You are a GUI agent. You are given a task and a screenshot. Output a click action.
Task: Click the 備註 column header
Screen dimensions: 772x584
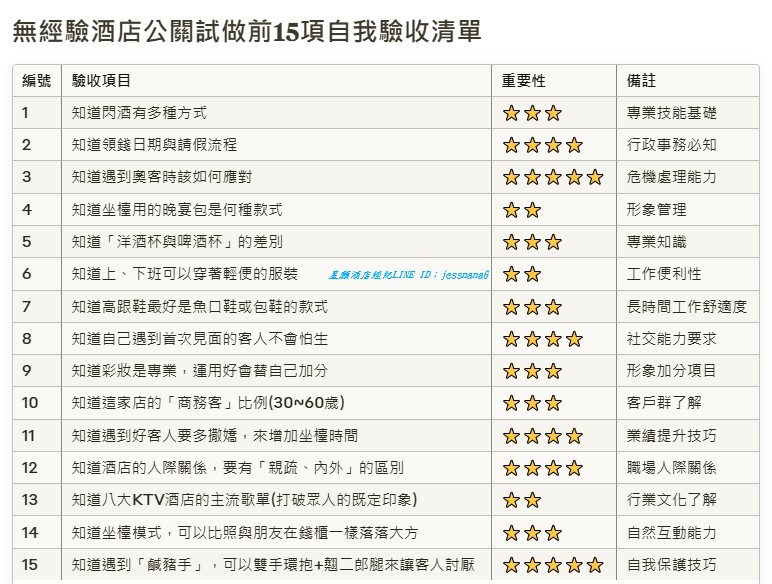pyautogui.click(x=641, y=81)
